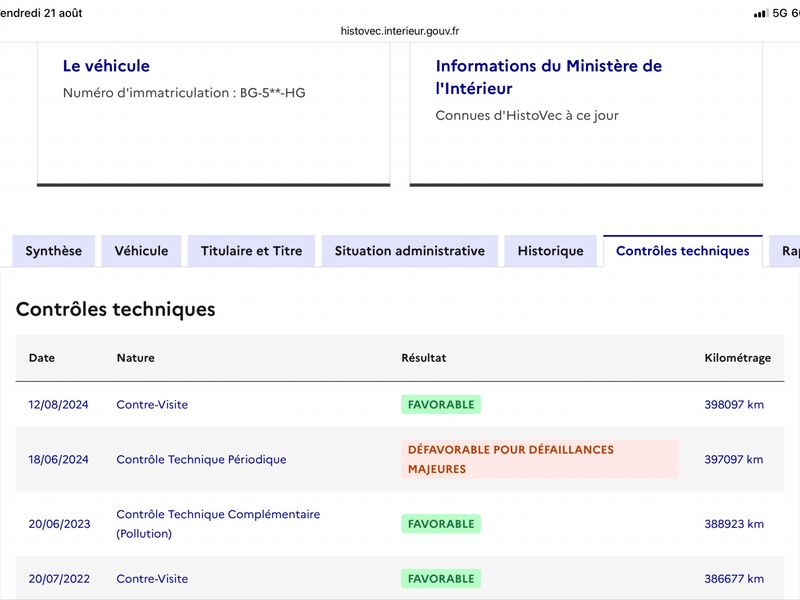
Task: Click the FAVORABLE badge in the 20/07/2022 row
Action: (x=441, y=579)
